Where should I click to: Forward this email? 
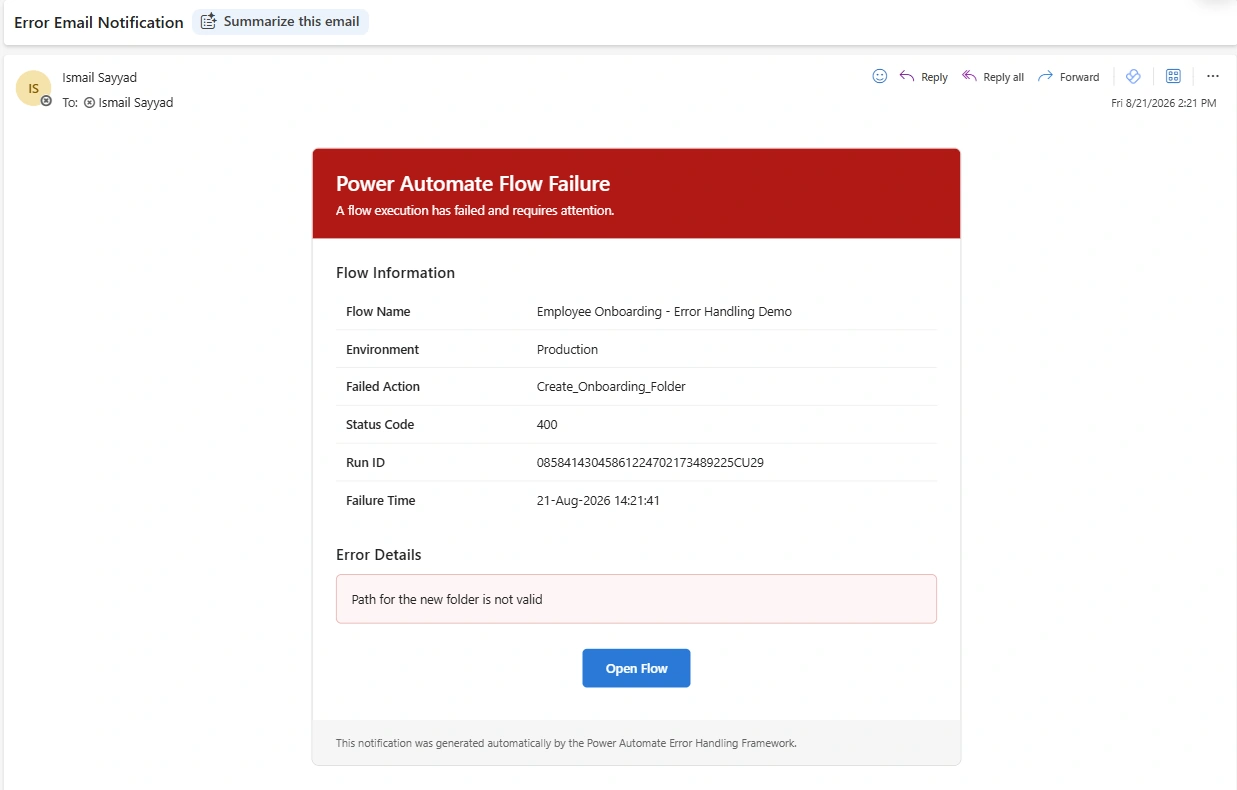coord(1068,77)
